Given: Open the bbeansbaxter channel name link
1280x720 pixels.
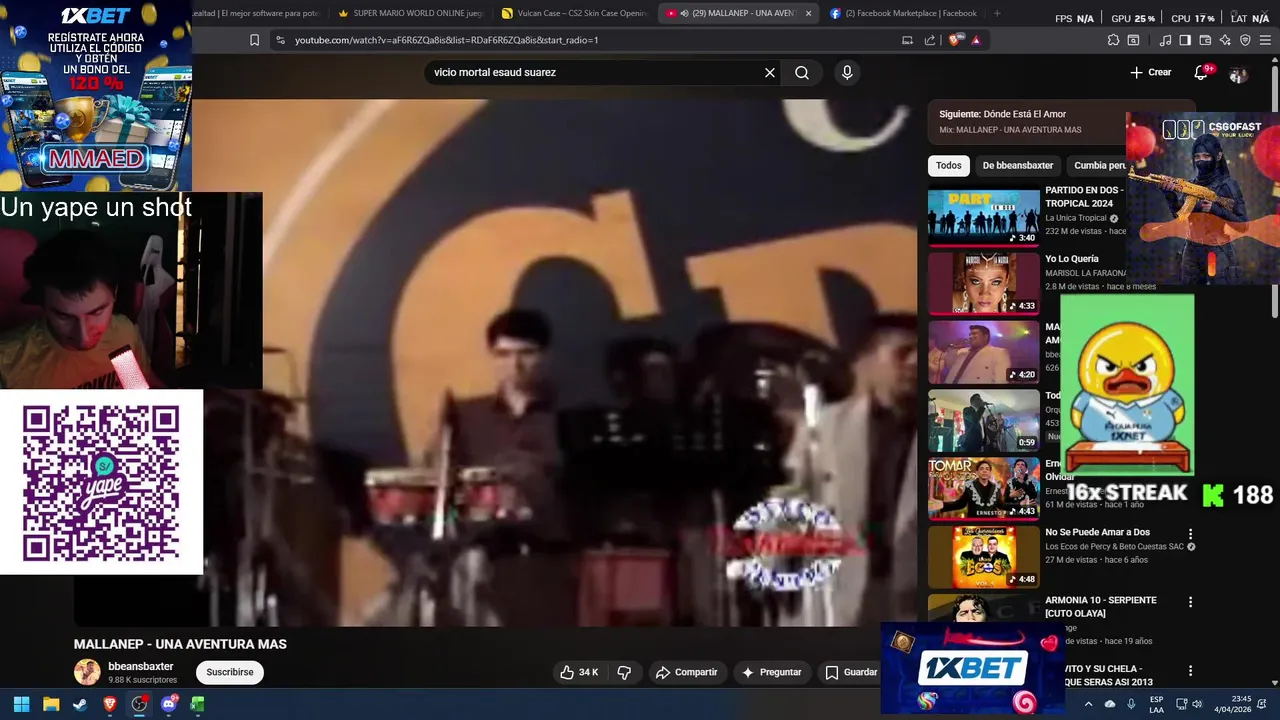Looking at the screenshot, I should (141, 666).
